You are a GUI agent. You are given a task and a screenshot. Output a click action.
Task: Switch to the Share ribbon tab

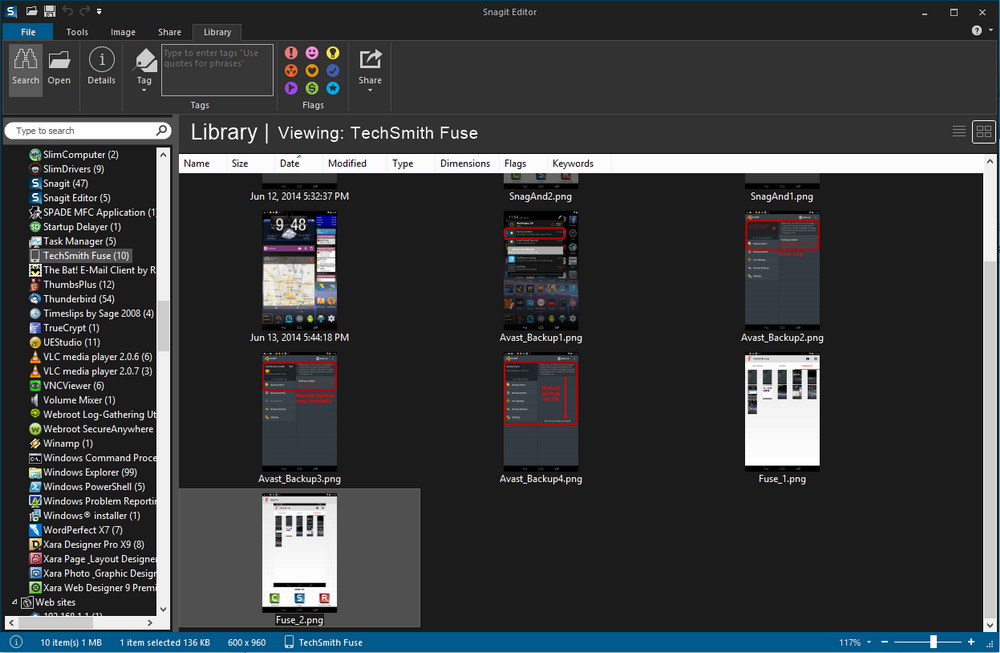[x=170, y=32]
